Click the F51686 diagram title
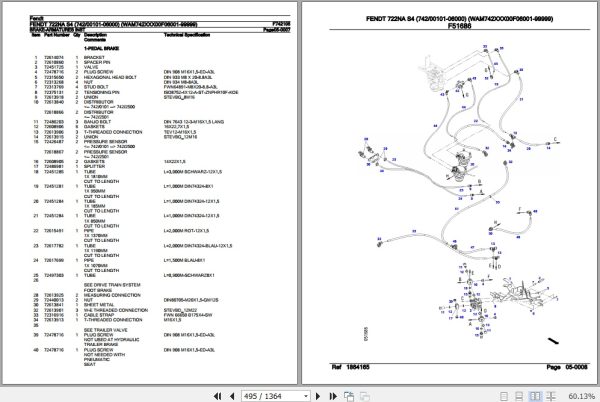This screenshot has width=600, height=402. (460, 26)
